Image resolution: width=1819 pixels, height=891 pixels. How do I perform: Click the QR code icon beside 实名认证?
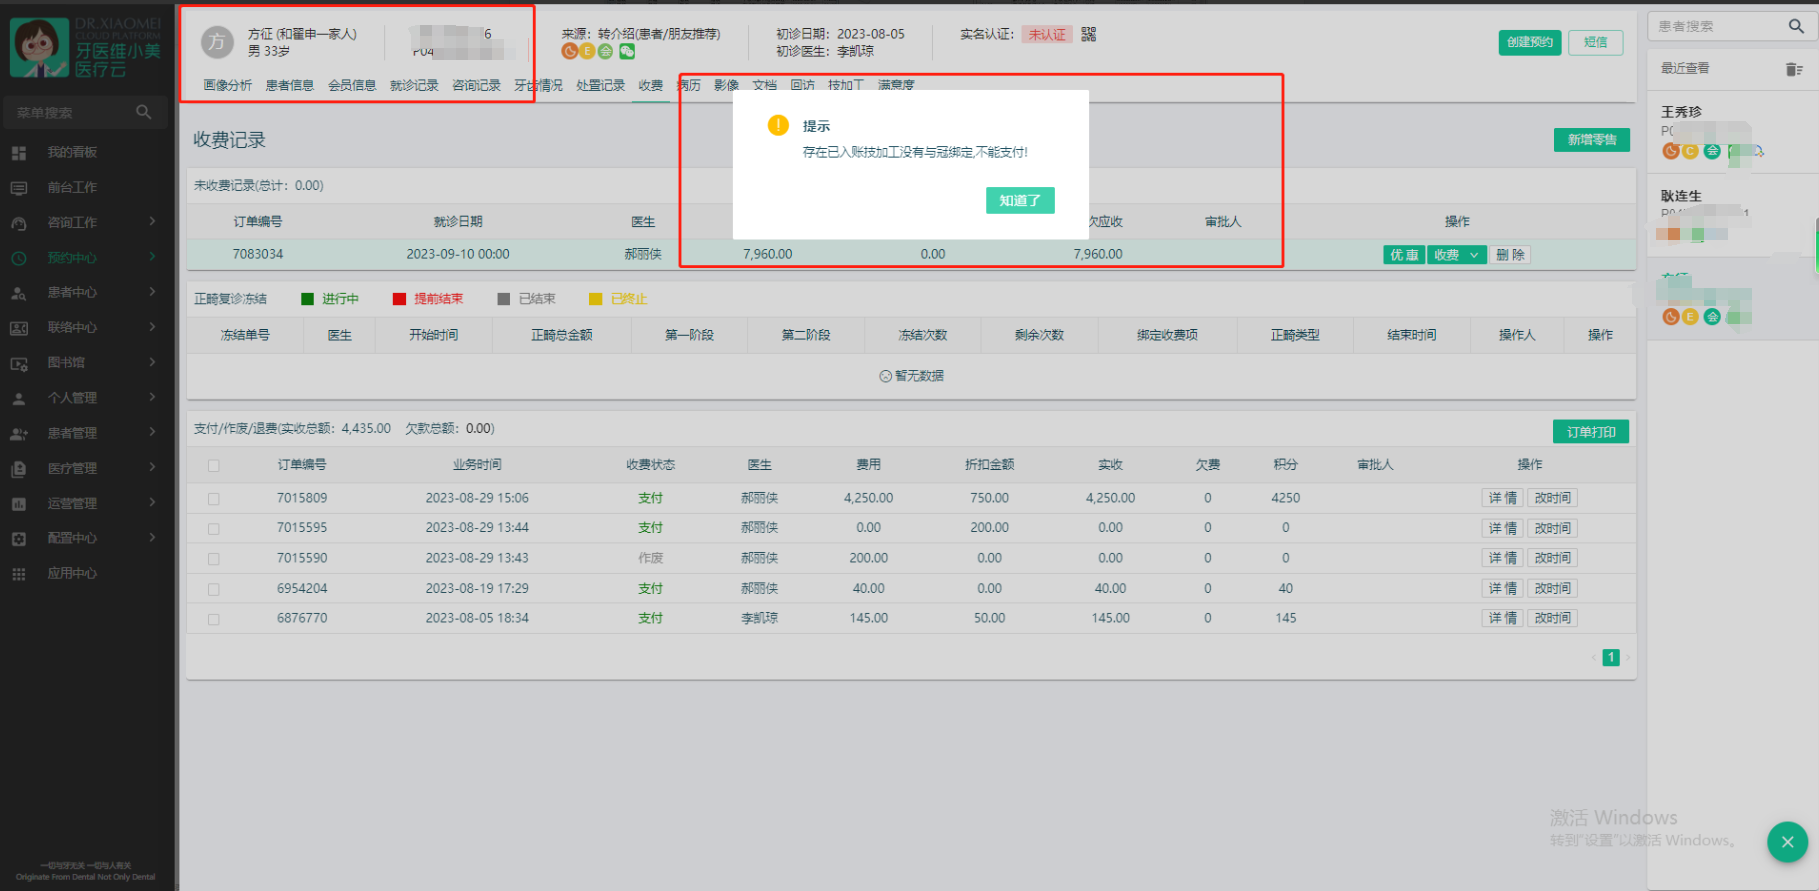(x=1088, y=34)
